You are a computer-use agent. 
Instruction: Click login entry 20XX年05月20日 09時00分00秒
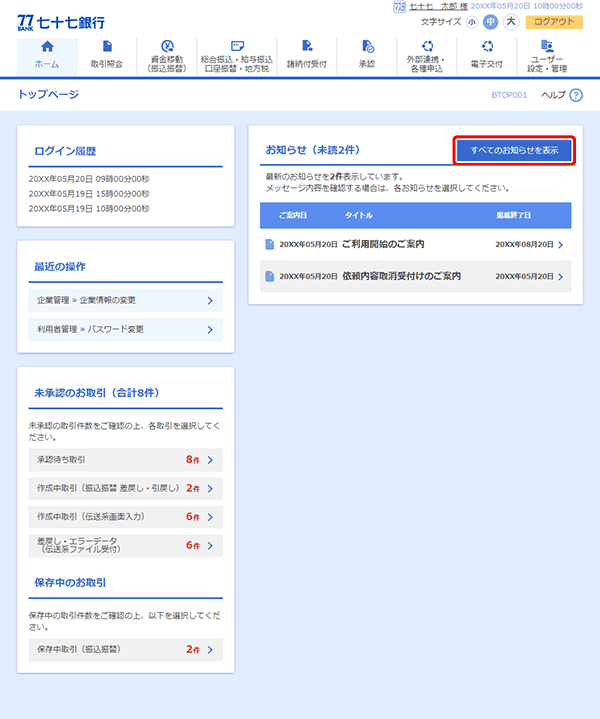89,179
